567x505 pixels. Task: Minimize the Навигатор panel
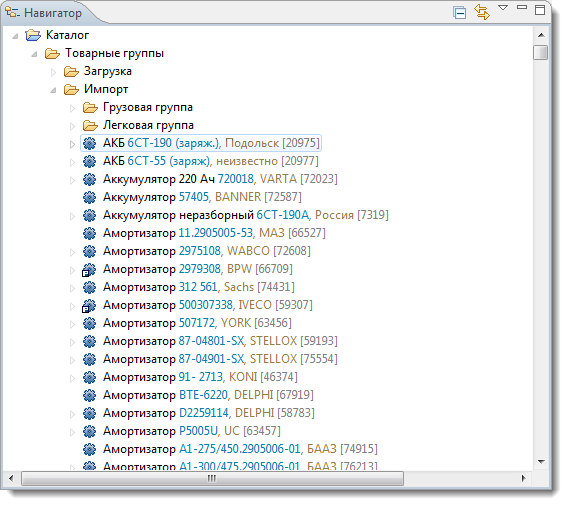tap(522, 7)
